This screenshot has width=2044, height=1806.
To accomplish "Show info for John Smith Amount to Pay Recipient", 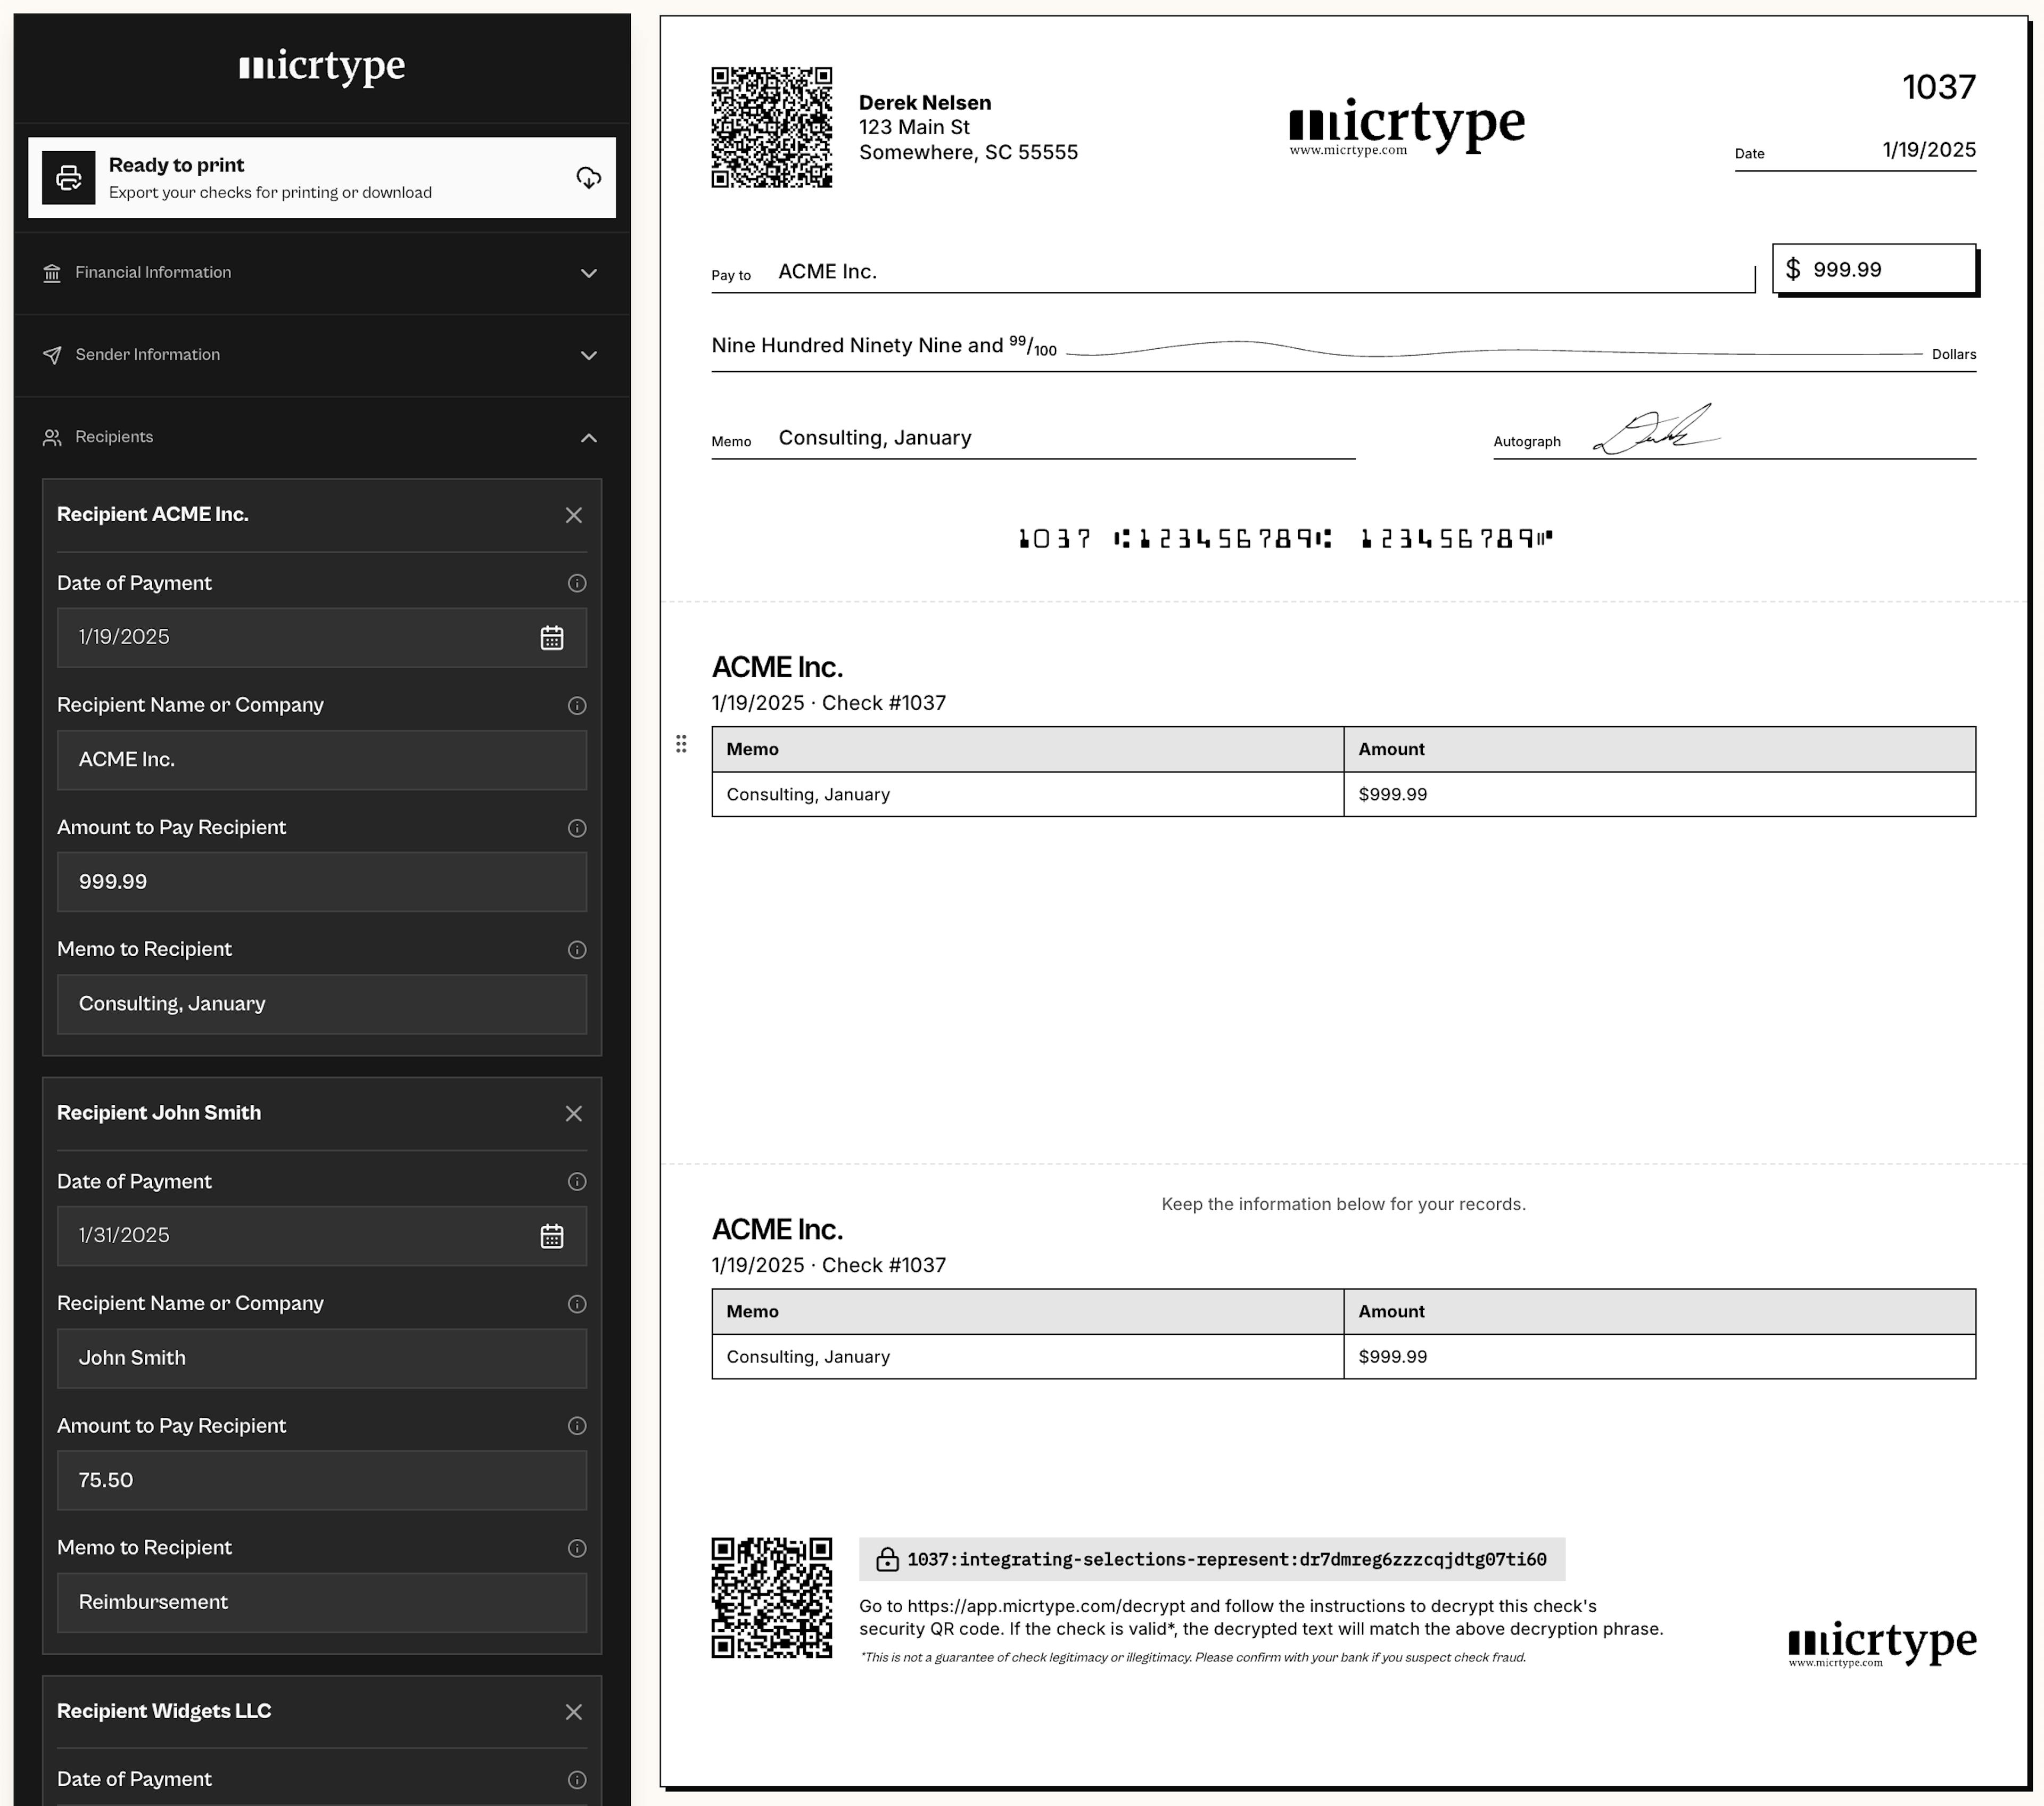I will (577, 1426).
